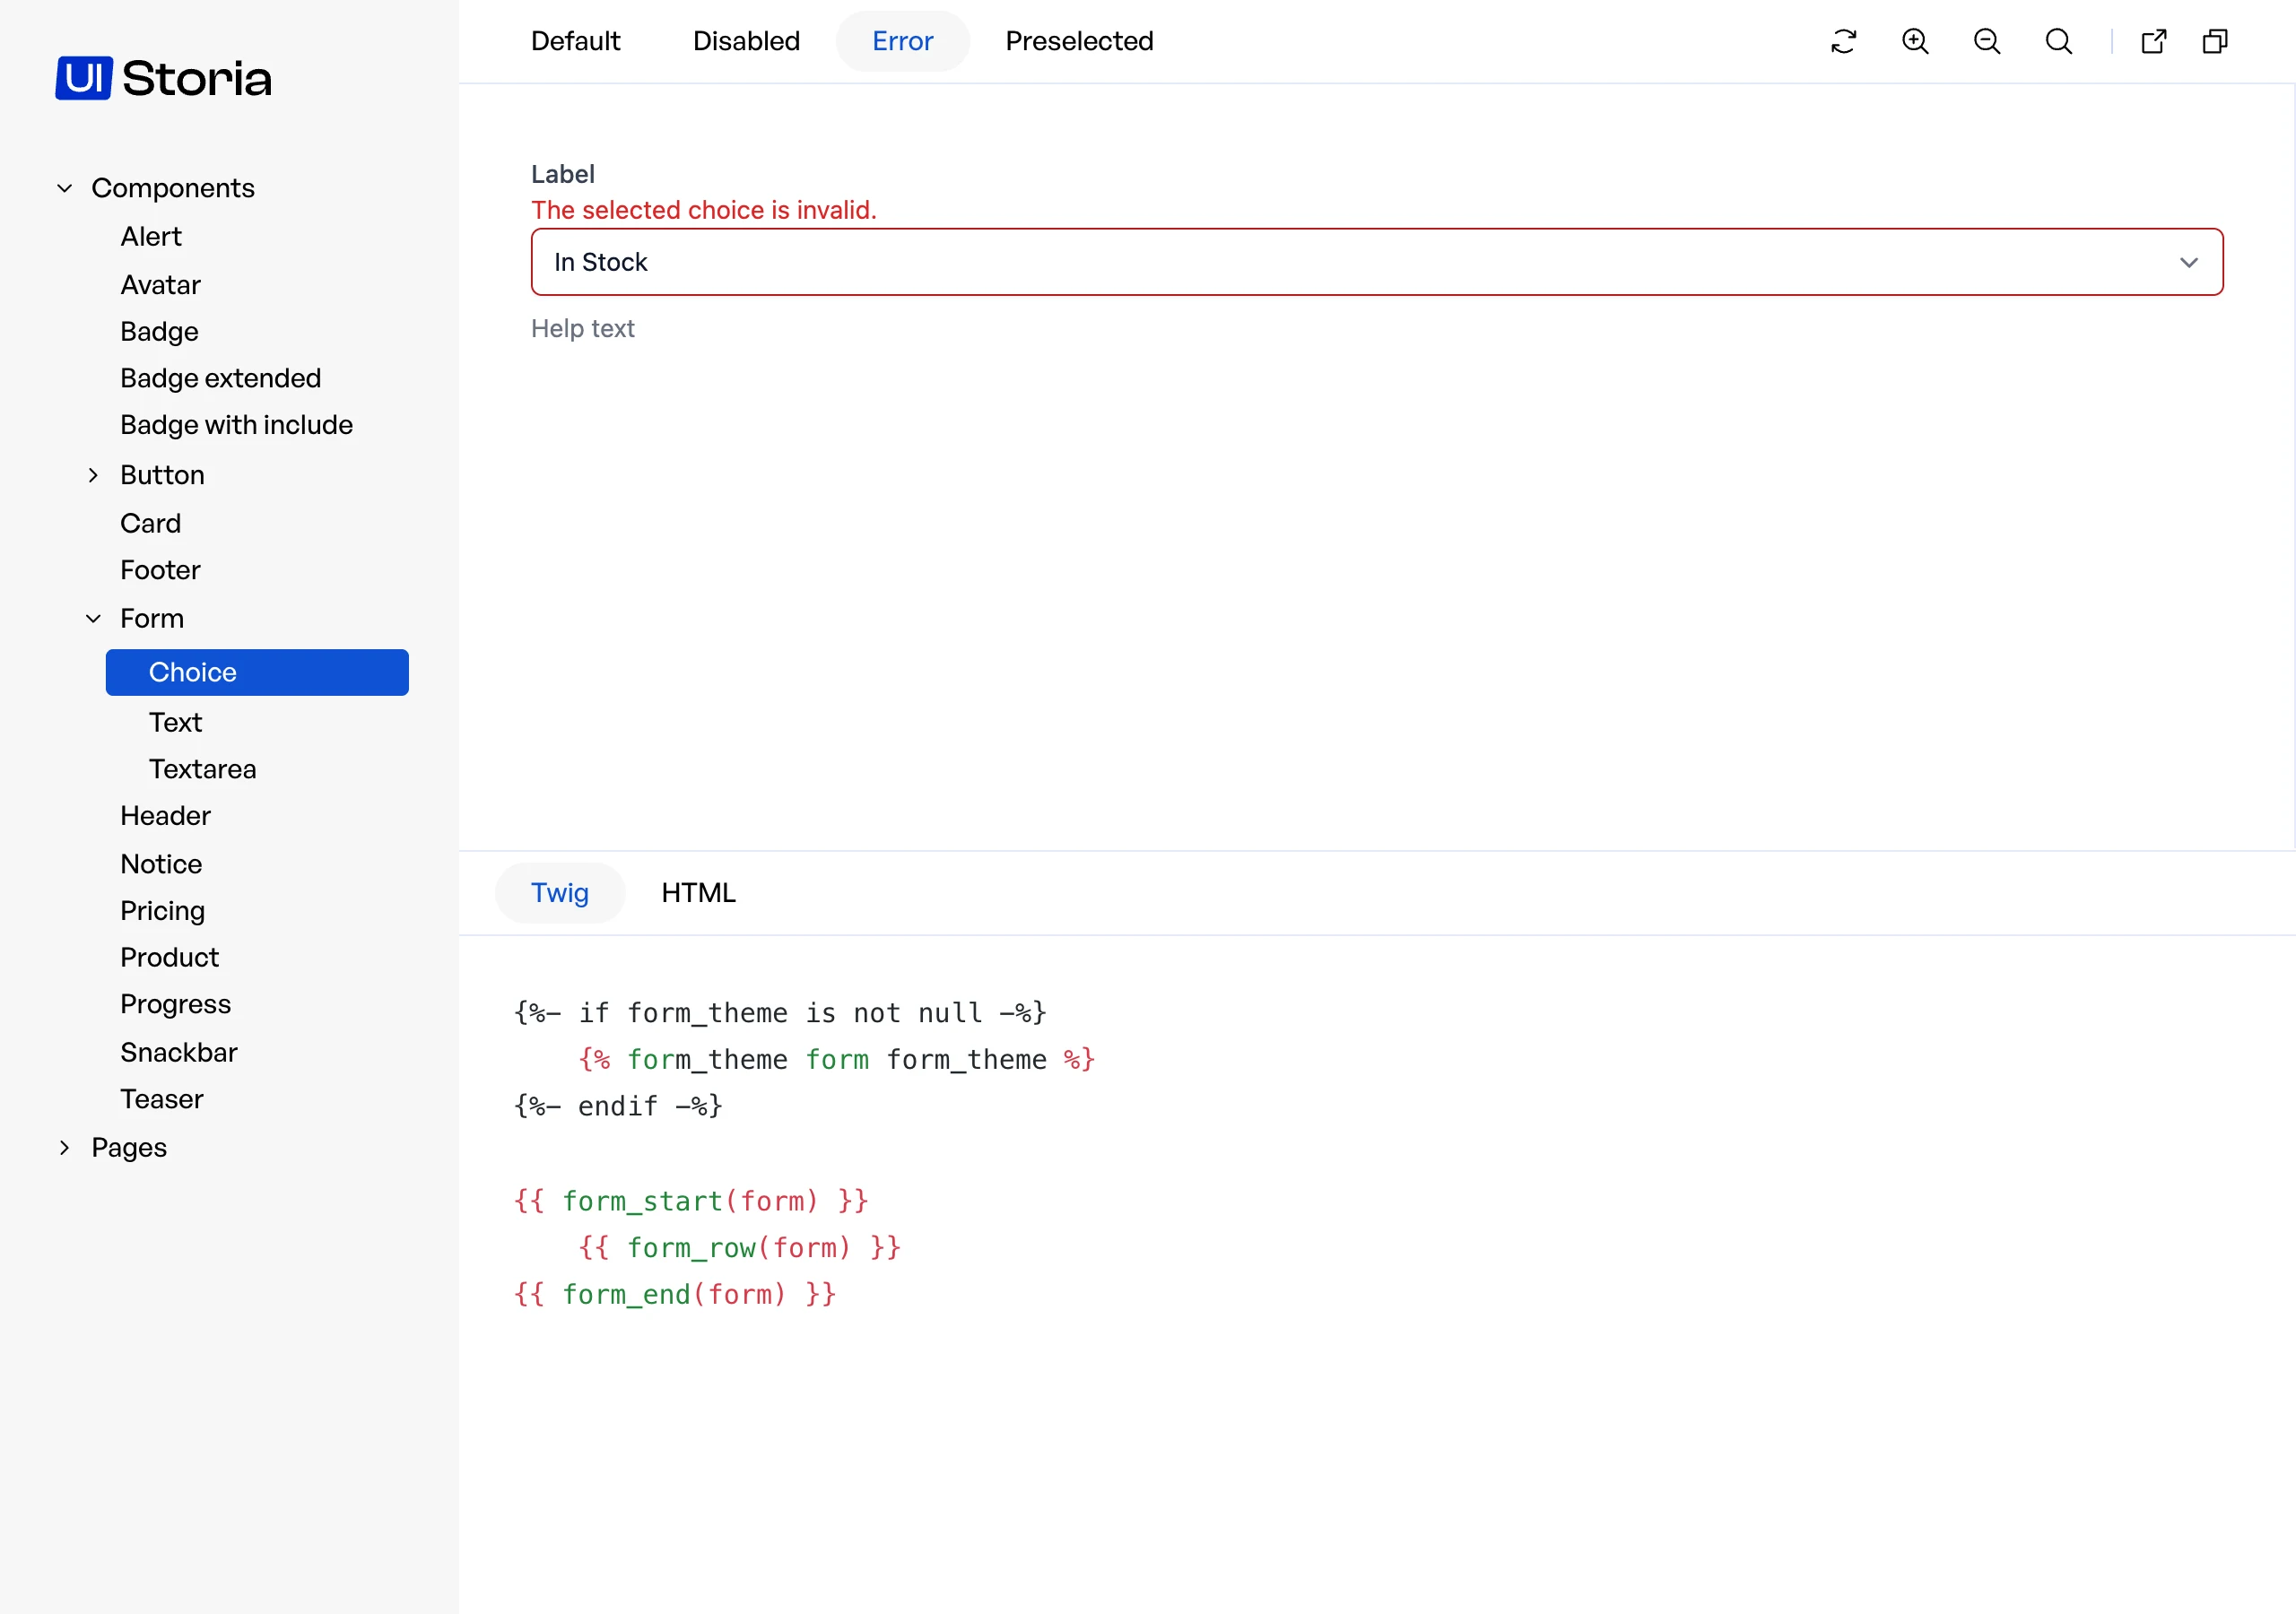Show the HTML code tab
The image size is (2296, 1614).
pos(698,893)
